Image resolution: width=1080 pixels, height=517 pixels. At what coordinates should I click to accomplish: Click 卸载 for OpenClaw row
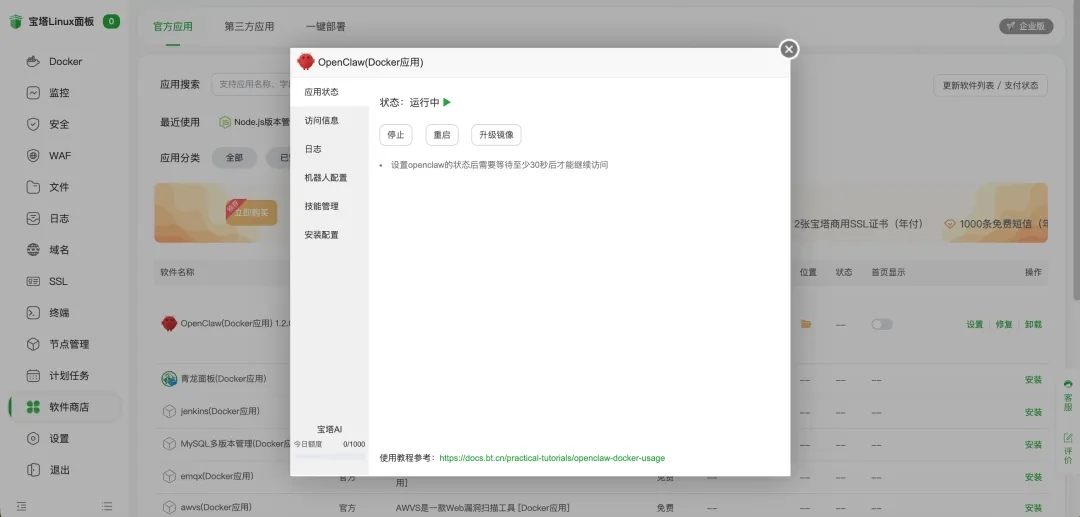tap(1033, 324)
